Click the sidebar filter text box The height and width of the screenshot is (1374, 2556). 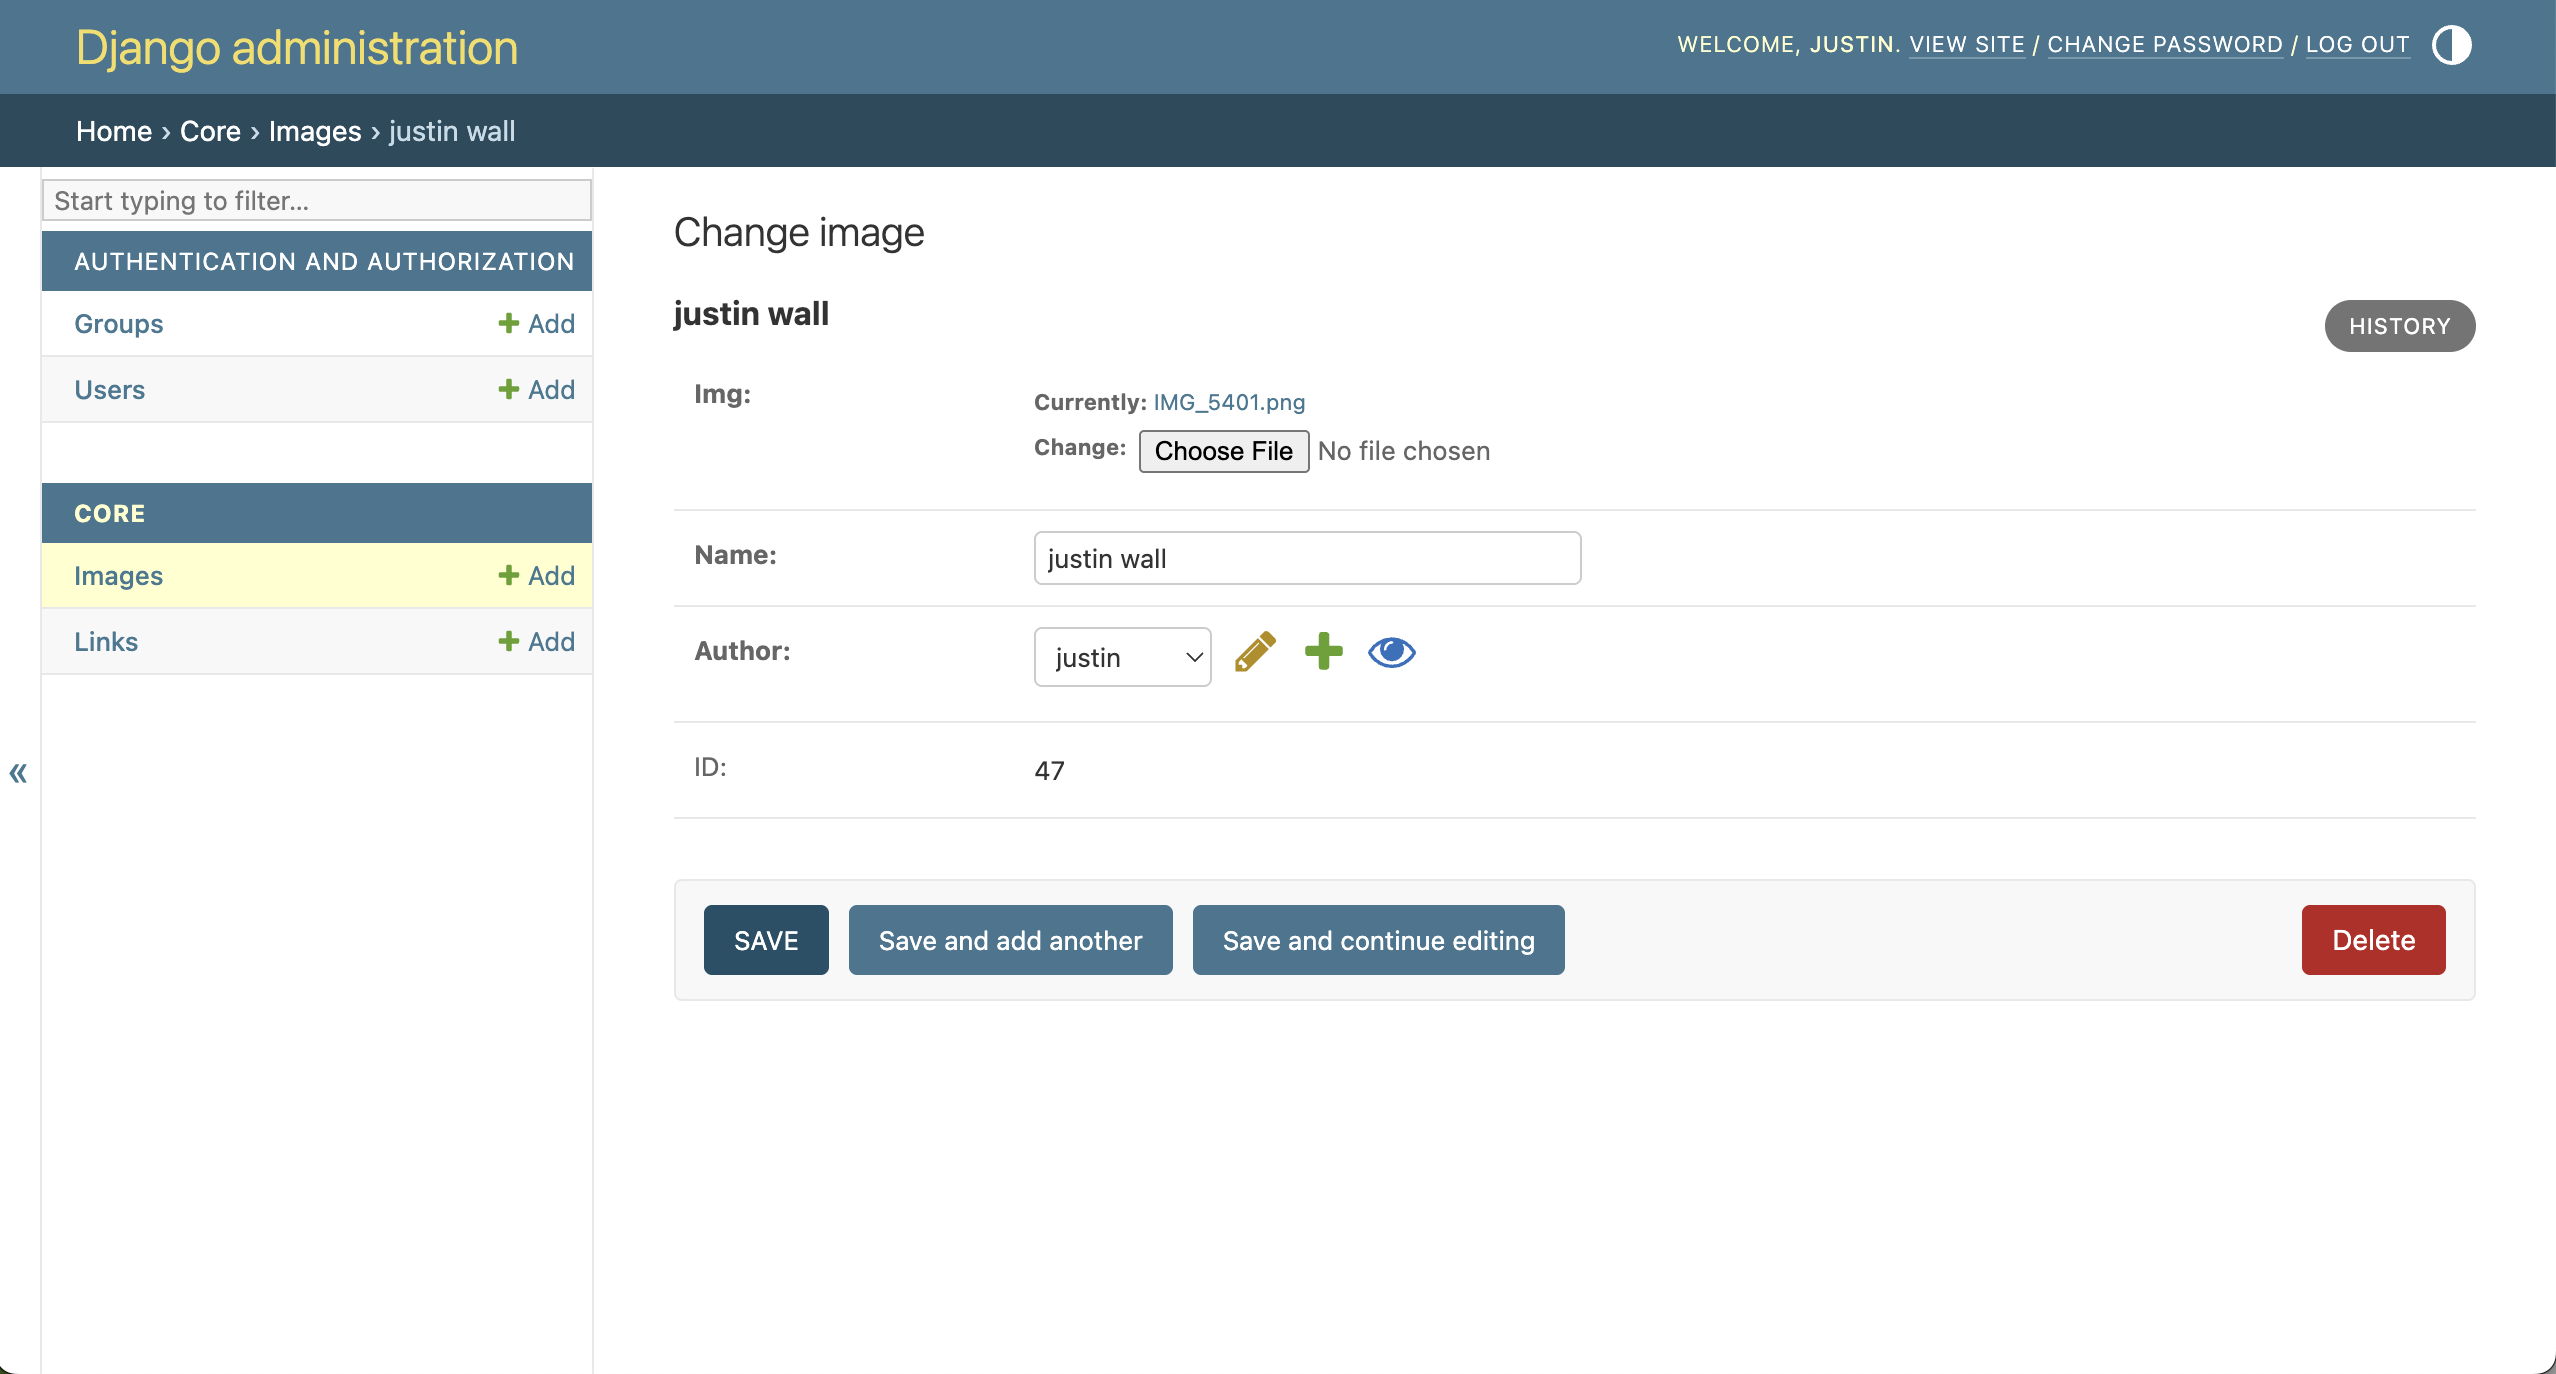316,201
